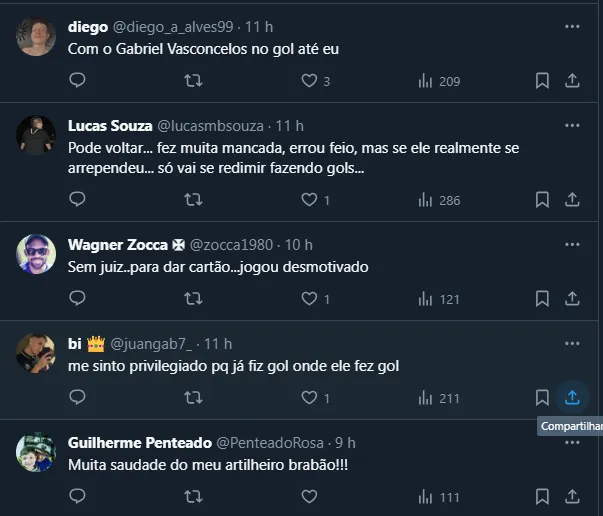Click Lucas Souza's profile picture
Image resolution: width=603 pixels, height=516 pixels.
36,135
